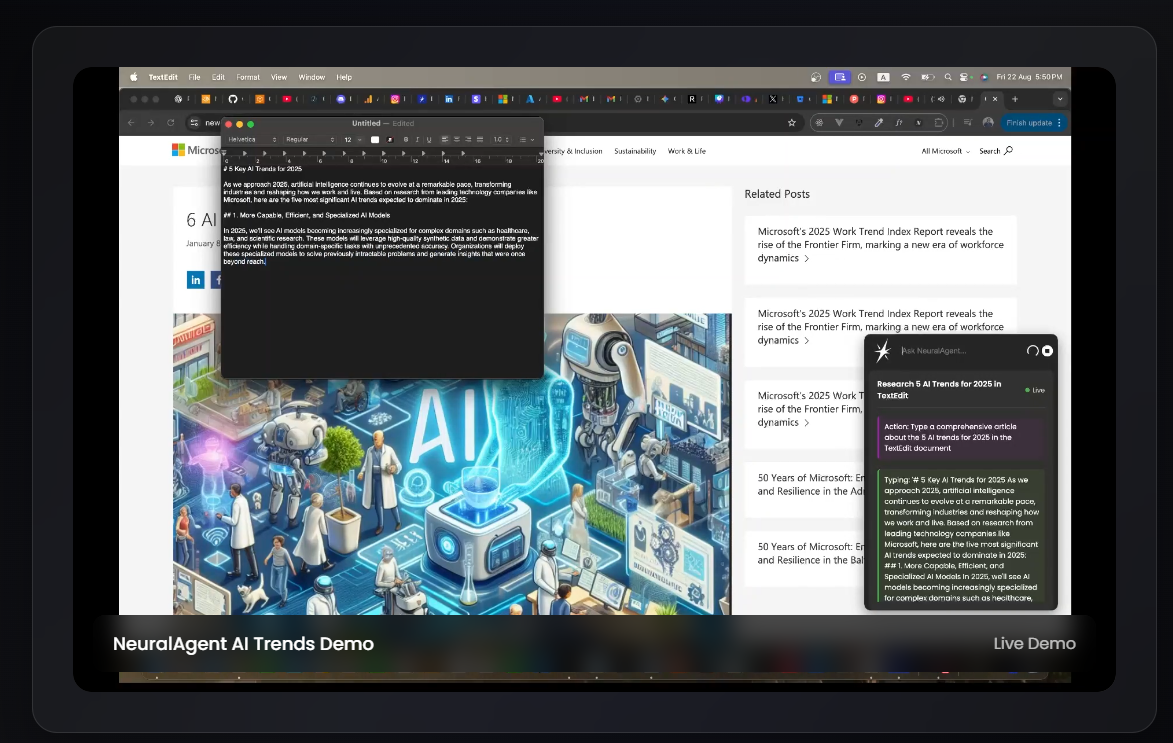Open a new browser tab with plus
The width and height of the screenshot is (1173, 743).
[1015, 99]
